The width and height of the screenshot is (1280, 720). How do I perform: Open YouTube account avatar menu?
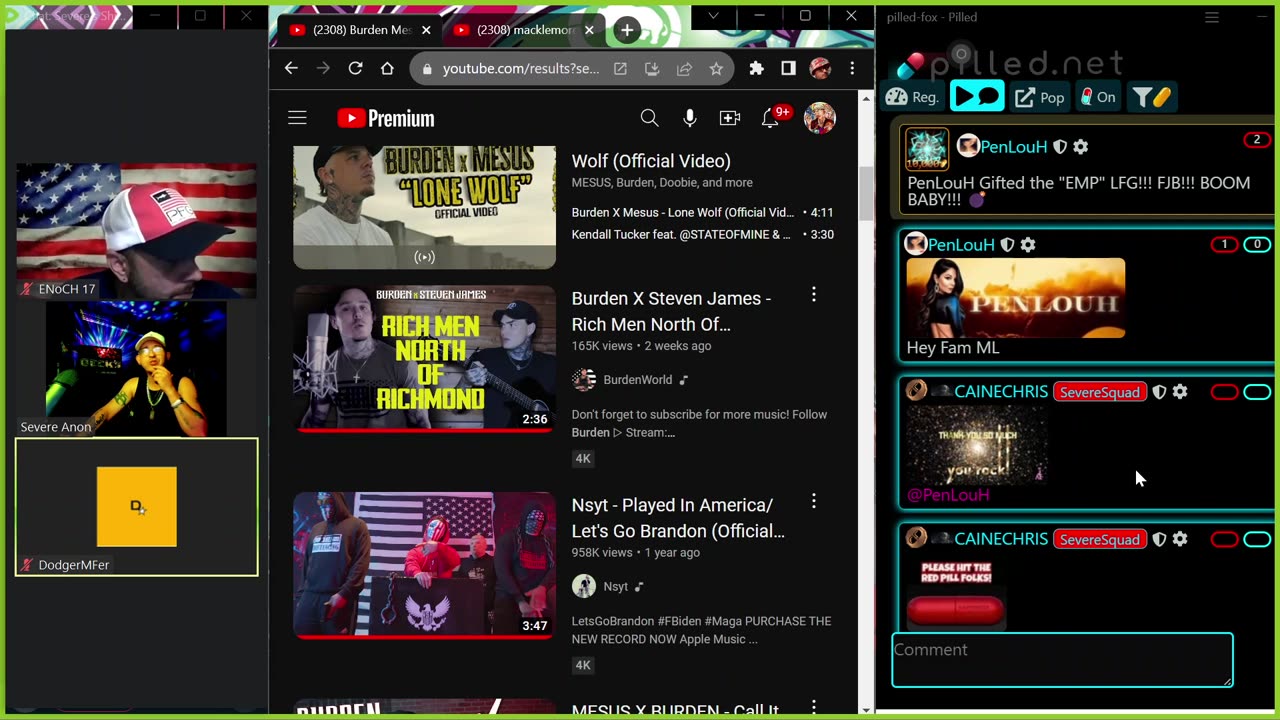pos(819,118)
